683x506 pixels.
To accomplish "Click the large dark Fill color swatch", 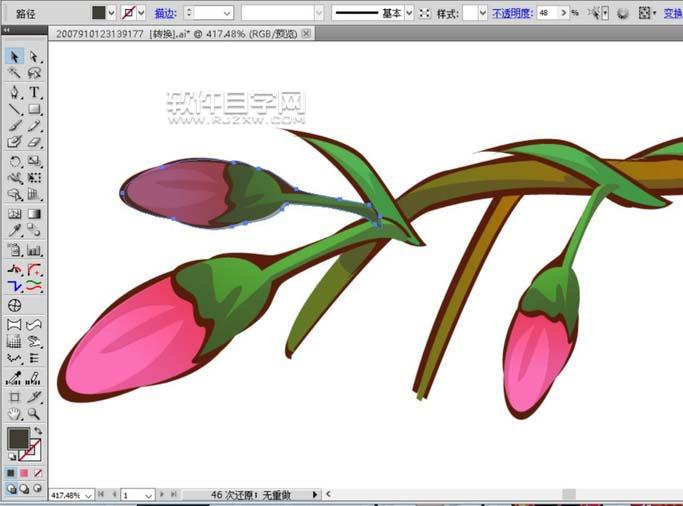I will click(18, 438).
